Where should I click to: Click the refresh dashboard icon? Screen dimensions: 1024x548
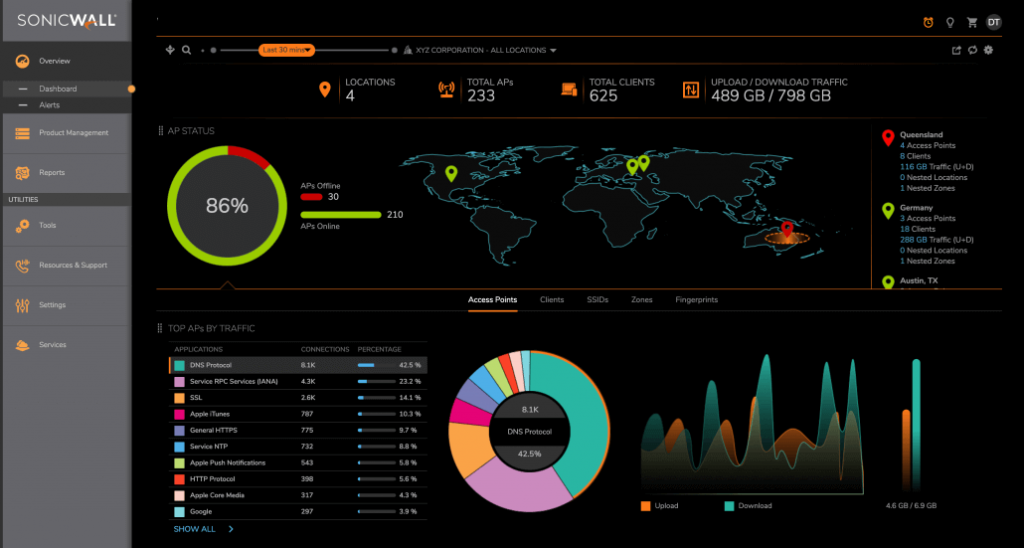[x=972, y=50]
